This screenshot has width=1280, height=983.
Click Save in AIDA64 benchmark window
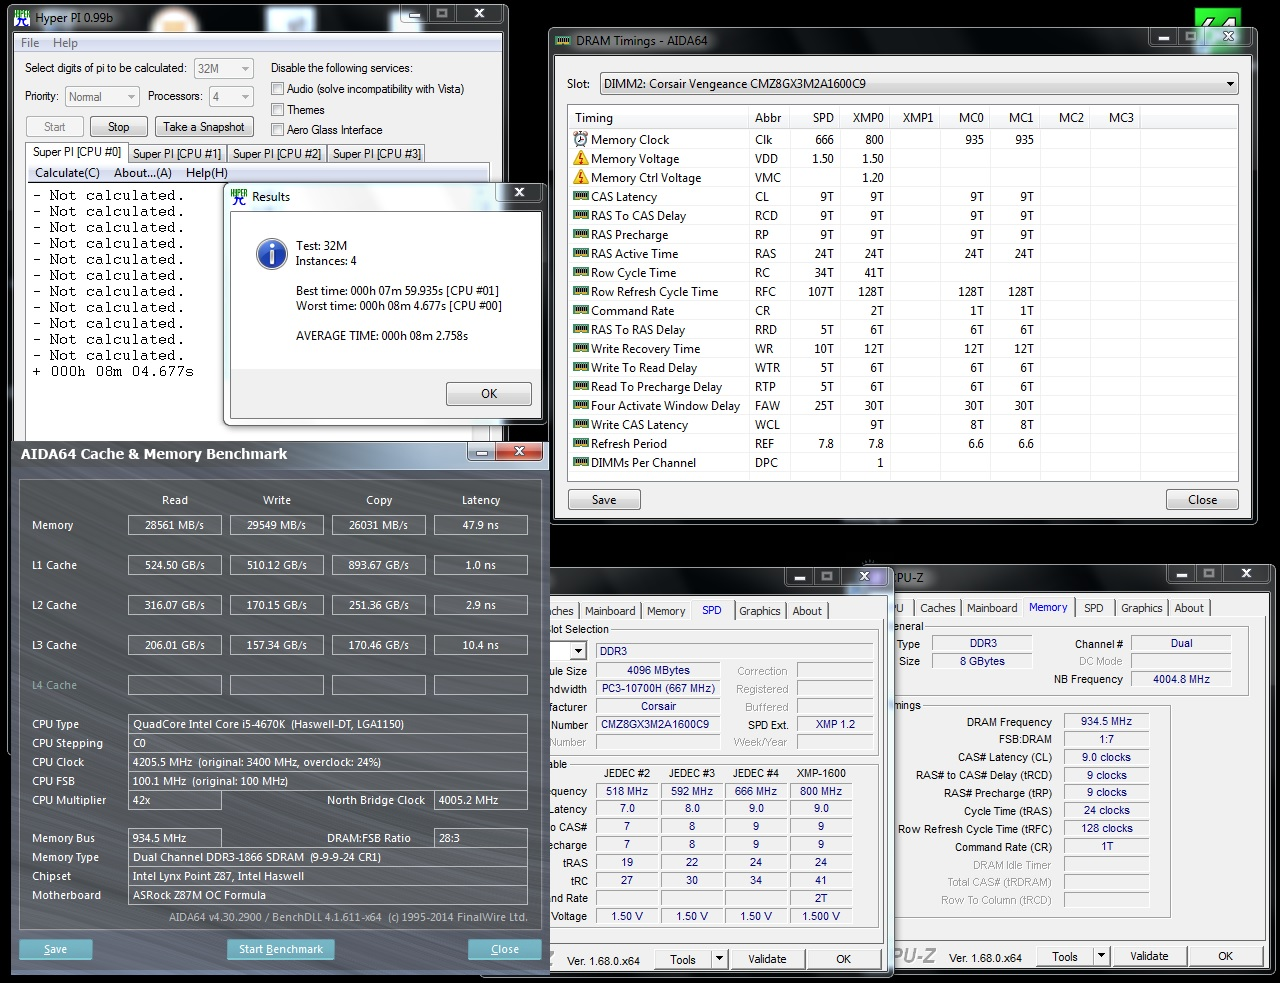point(56,949)
